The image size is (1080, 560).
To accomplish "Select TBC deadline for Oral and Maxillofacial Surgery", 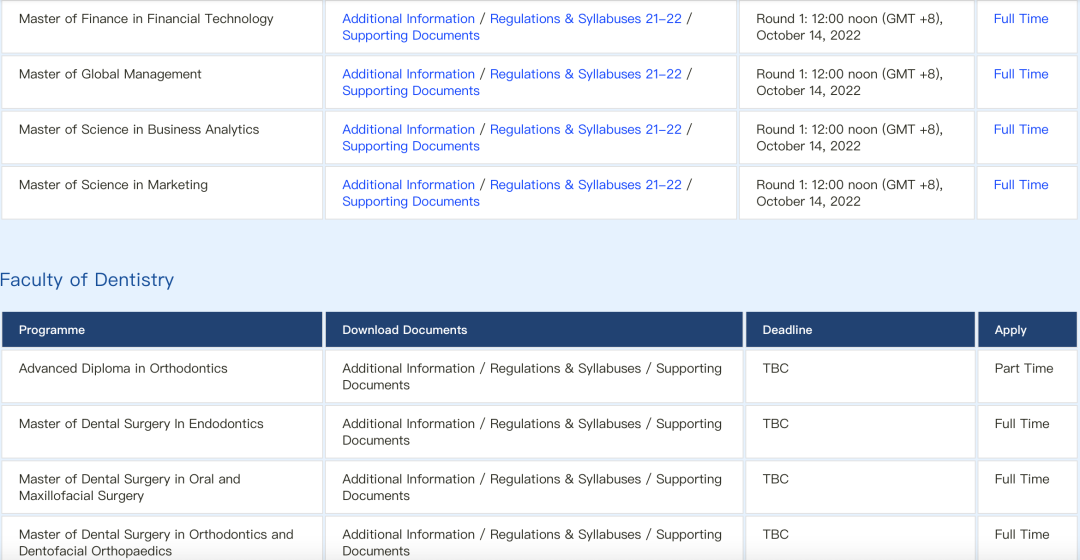I will pyautogui.click(x=776, y=479).
